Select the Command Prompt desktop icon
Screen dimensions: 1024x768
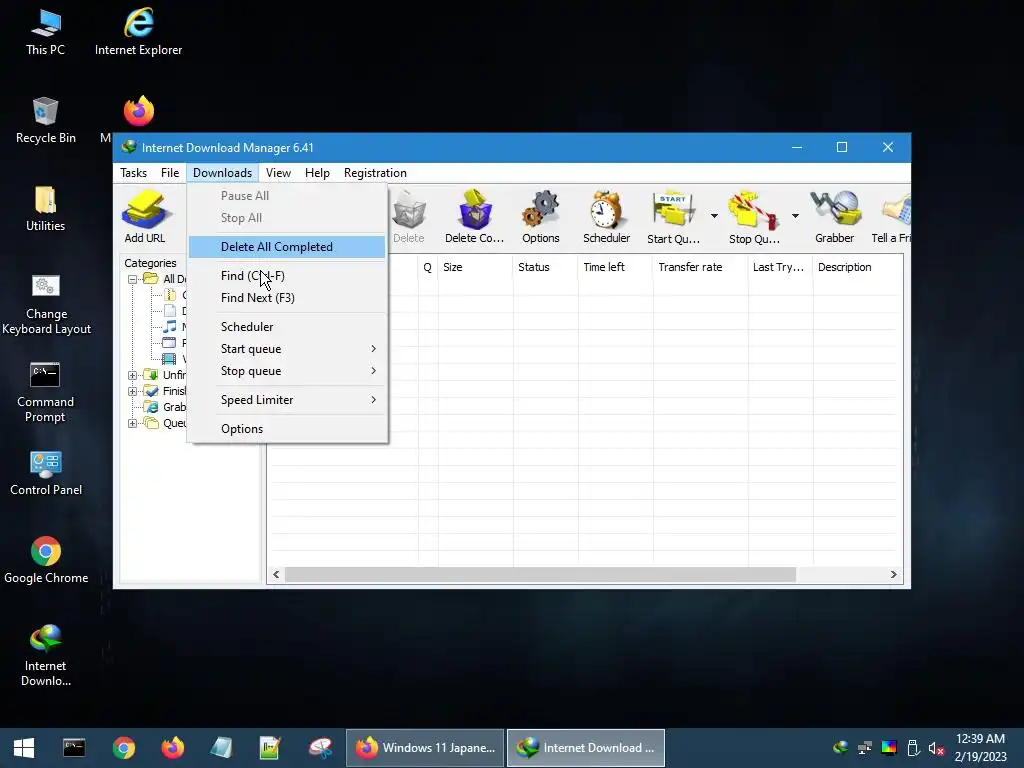(46, 392)
